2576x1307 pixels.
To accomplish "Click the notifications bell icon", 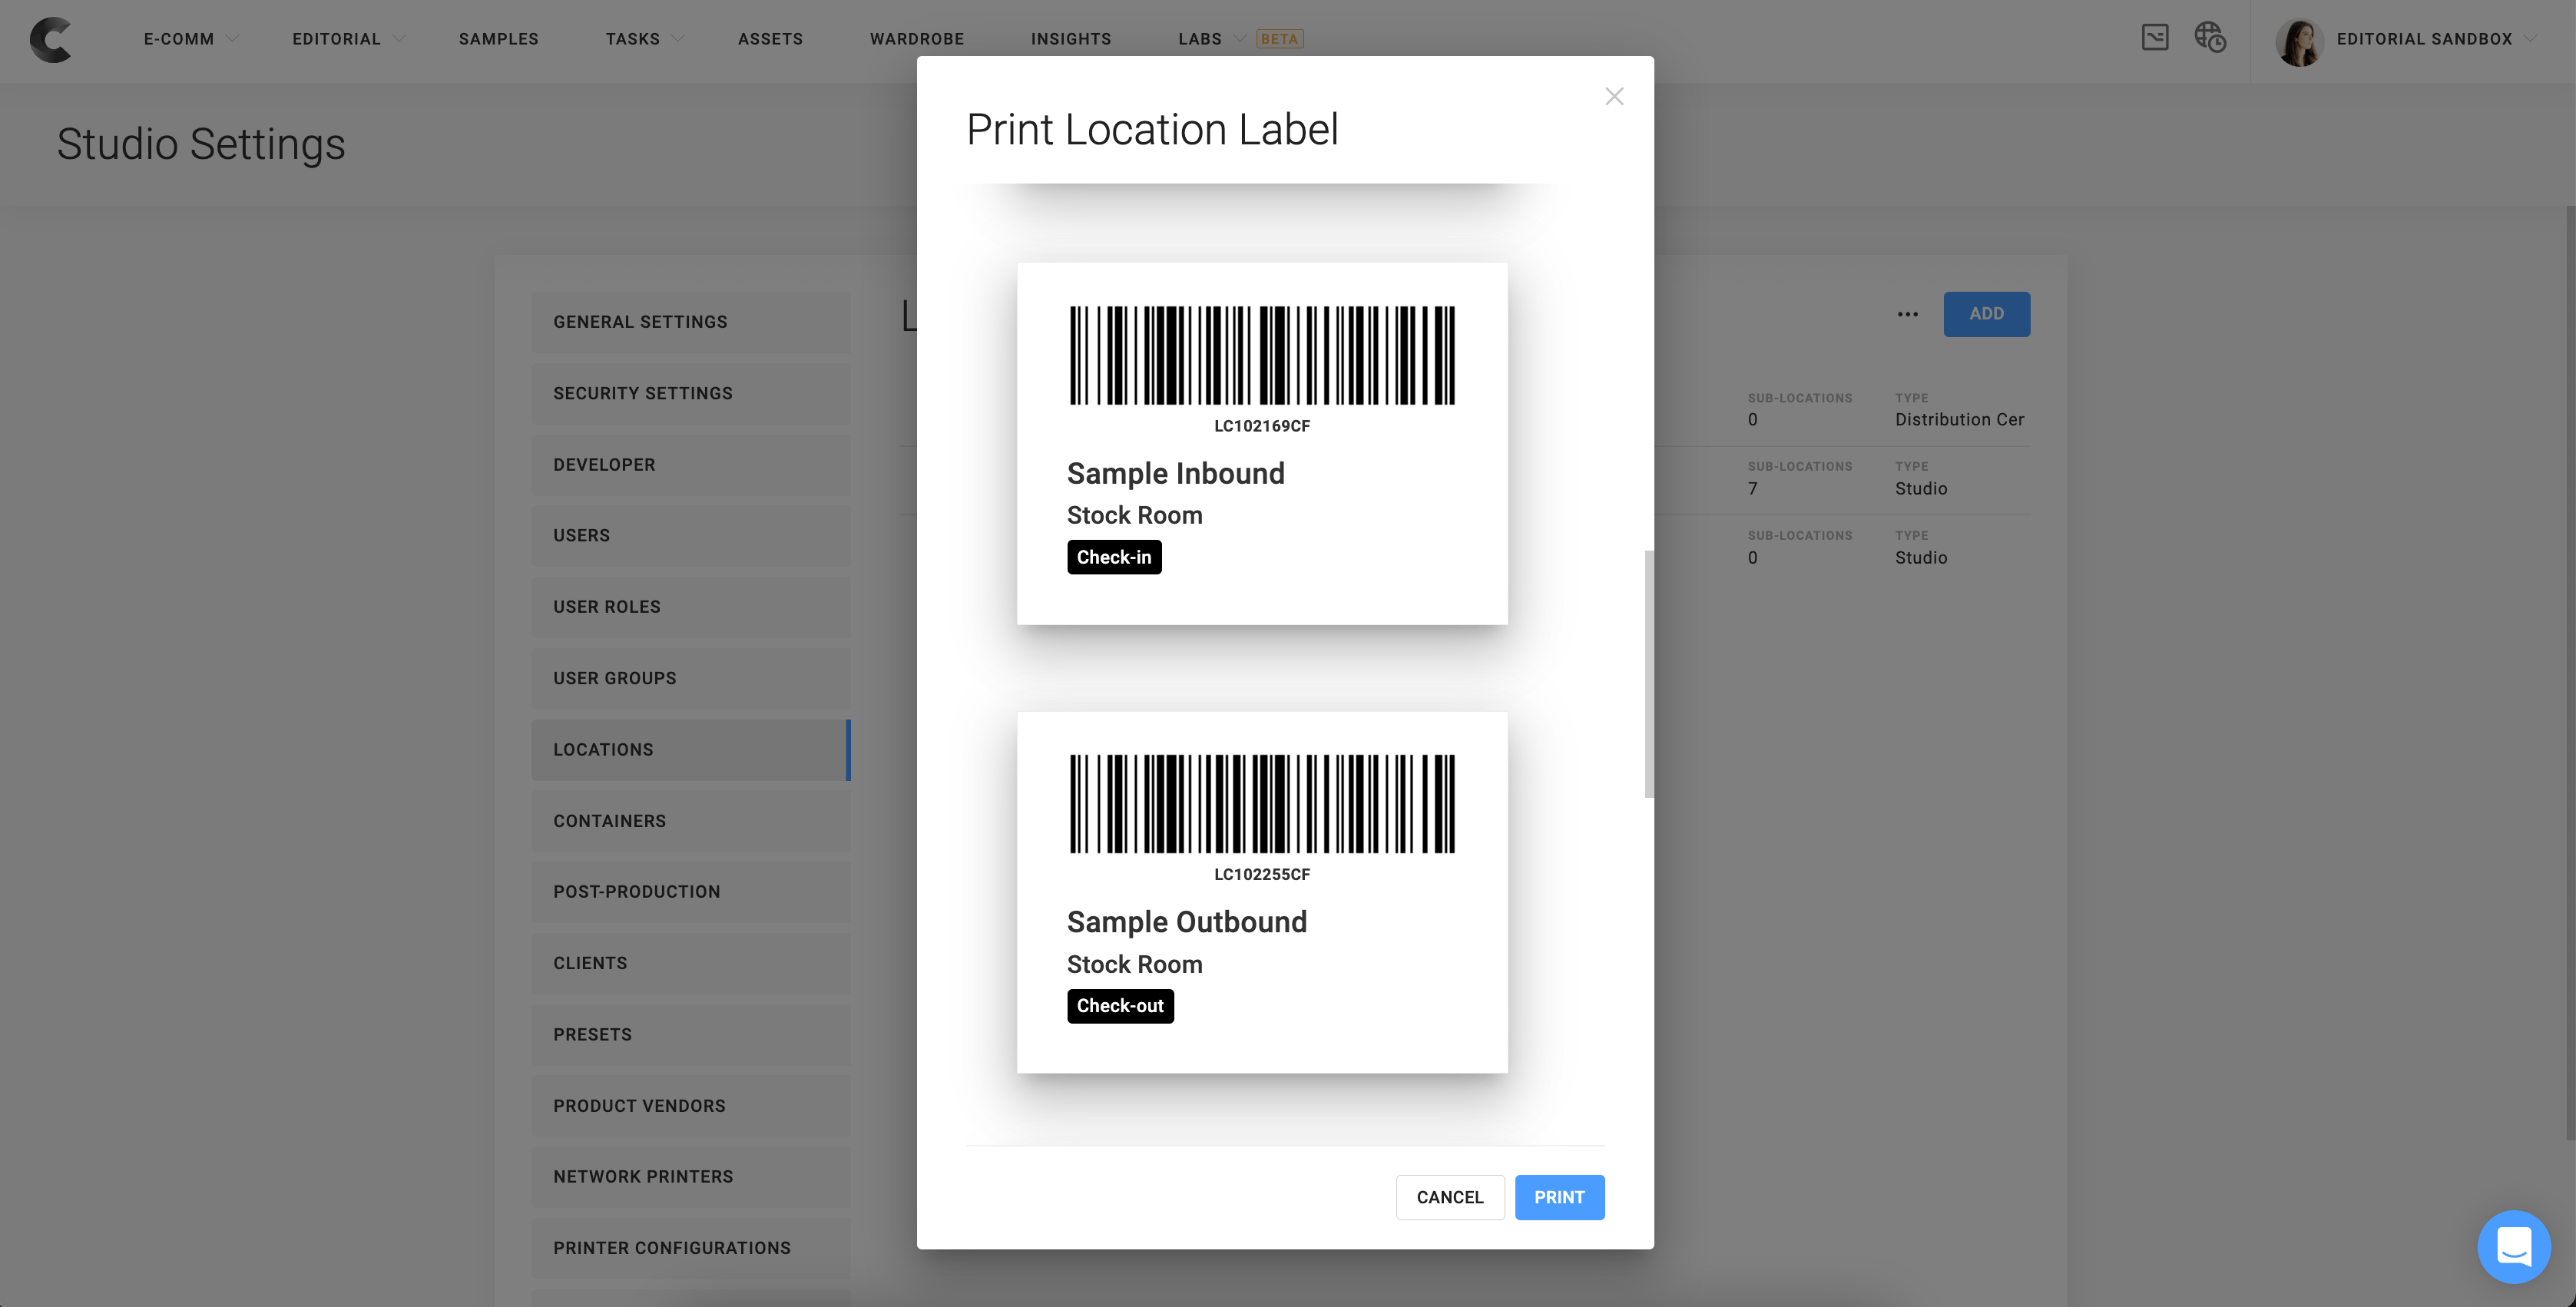I will [2153, 37].
